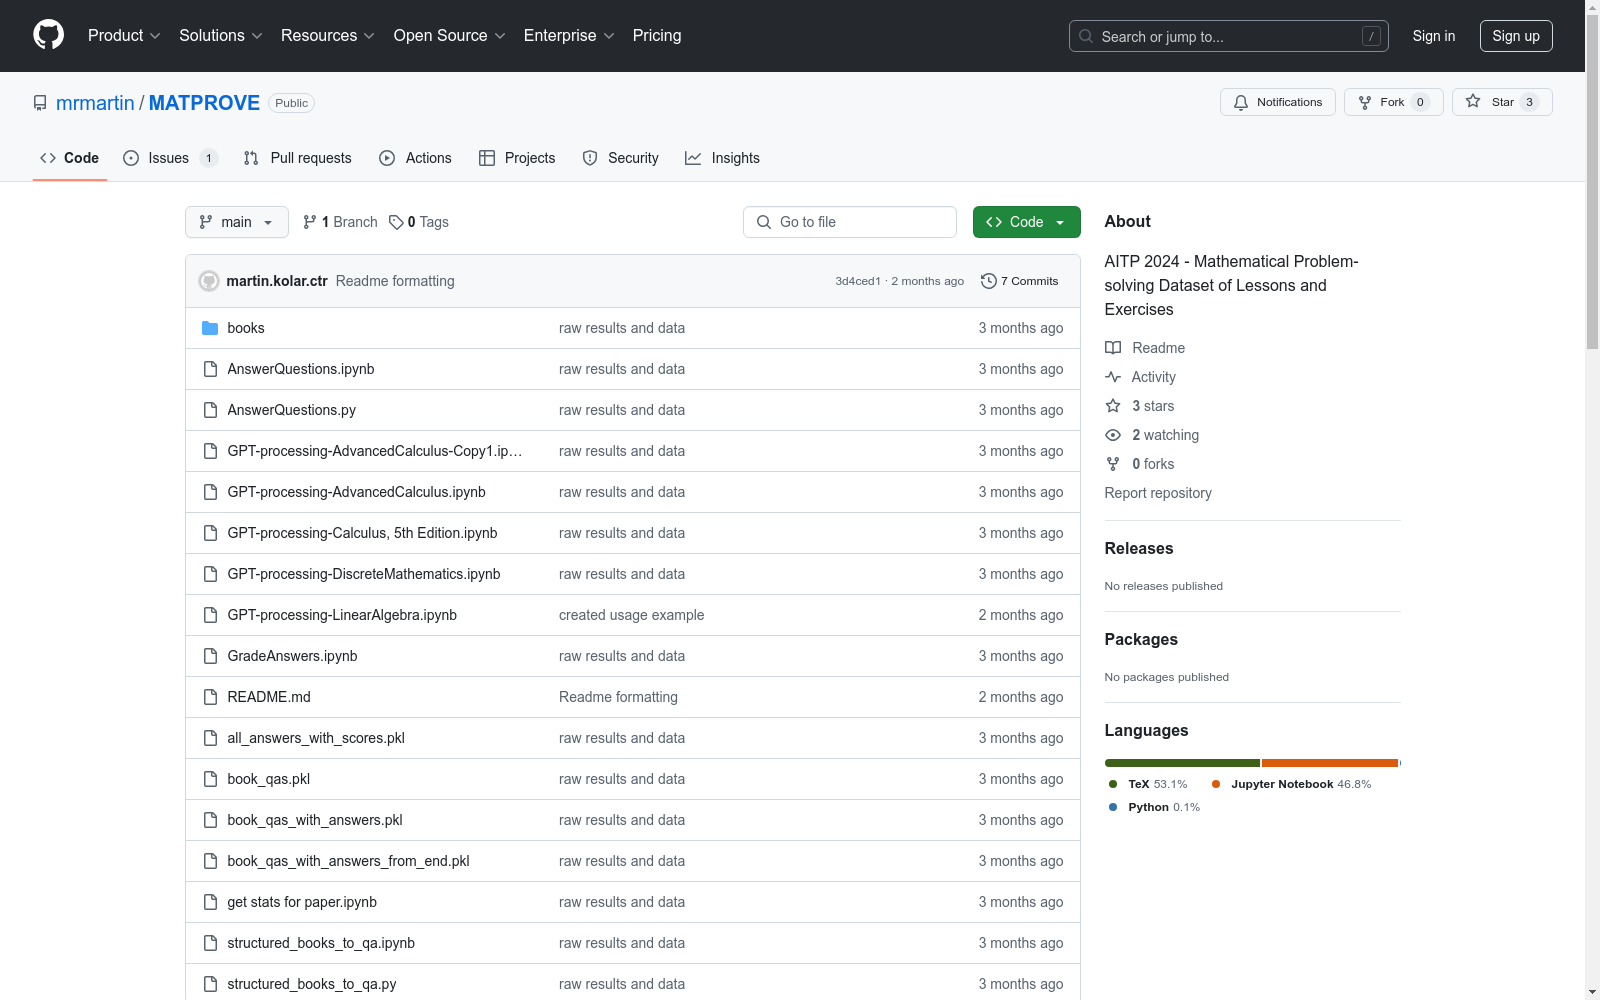Click the Sign up button
This screenshot has width=1600, height=1000.
pos(1516,36)
